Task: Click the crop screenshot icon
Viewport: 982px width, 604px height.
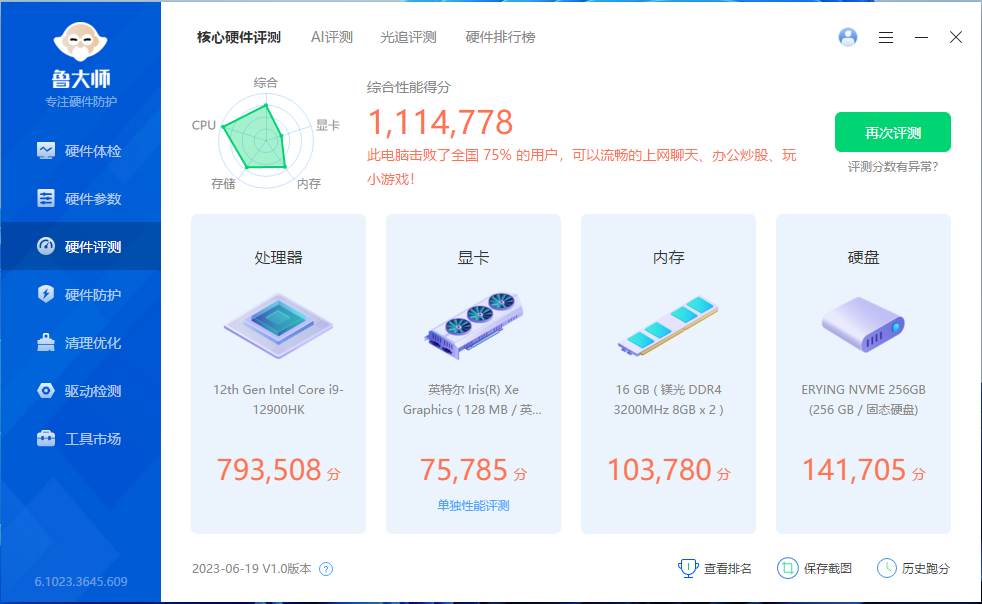Action: (x=788, y=568)
